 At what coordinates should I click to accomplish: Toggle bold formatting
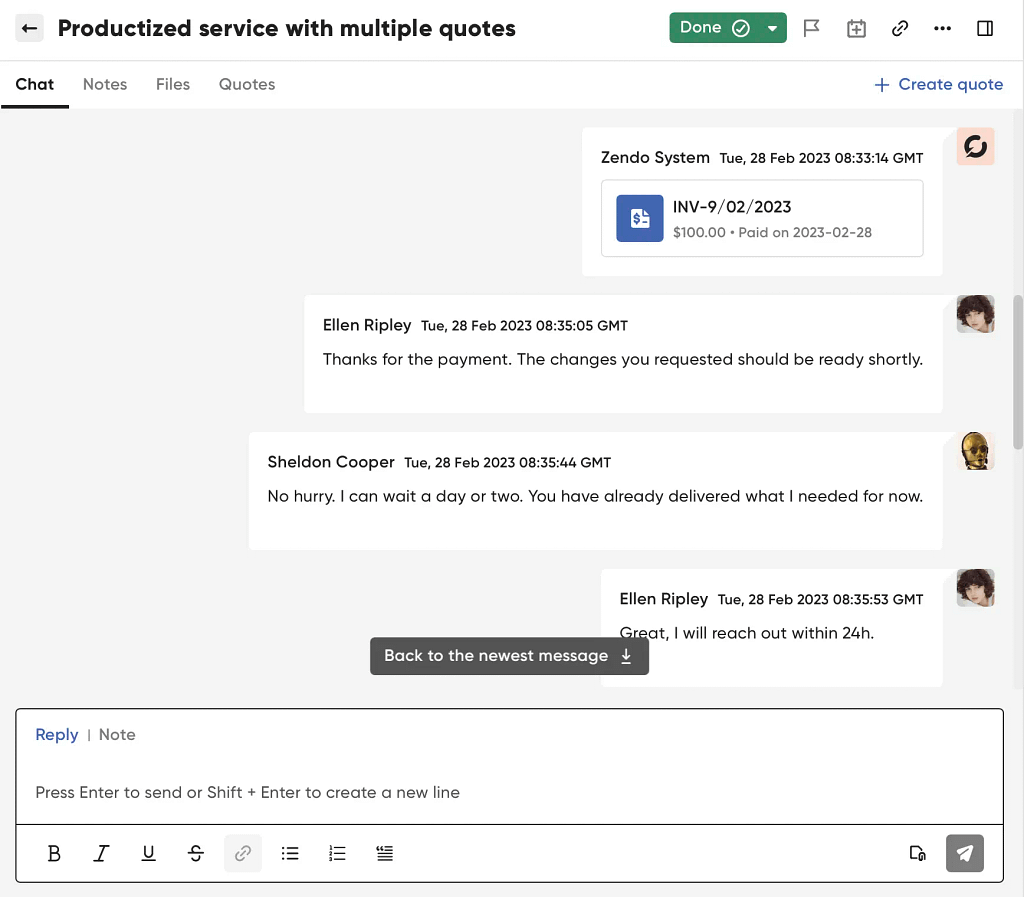pos(54,853)
